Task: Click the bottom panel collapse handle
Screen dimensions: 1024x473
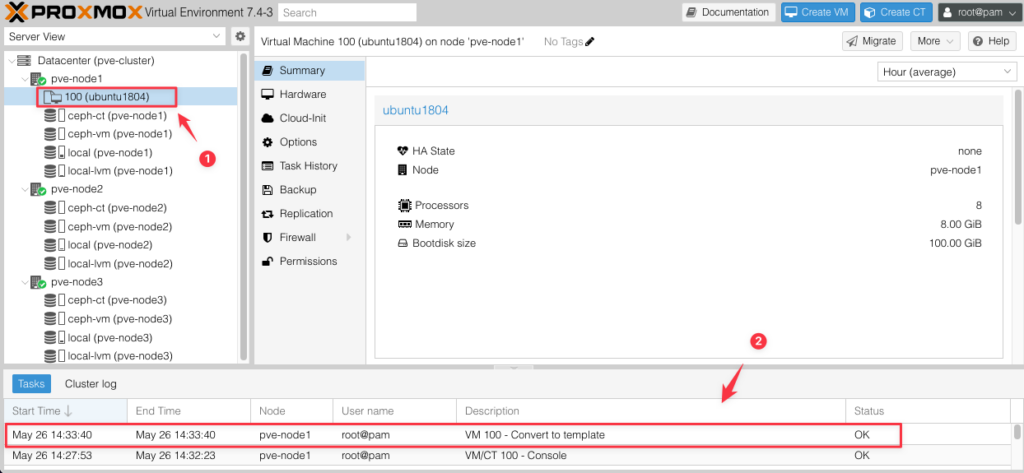Action: pos(513,367)
